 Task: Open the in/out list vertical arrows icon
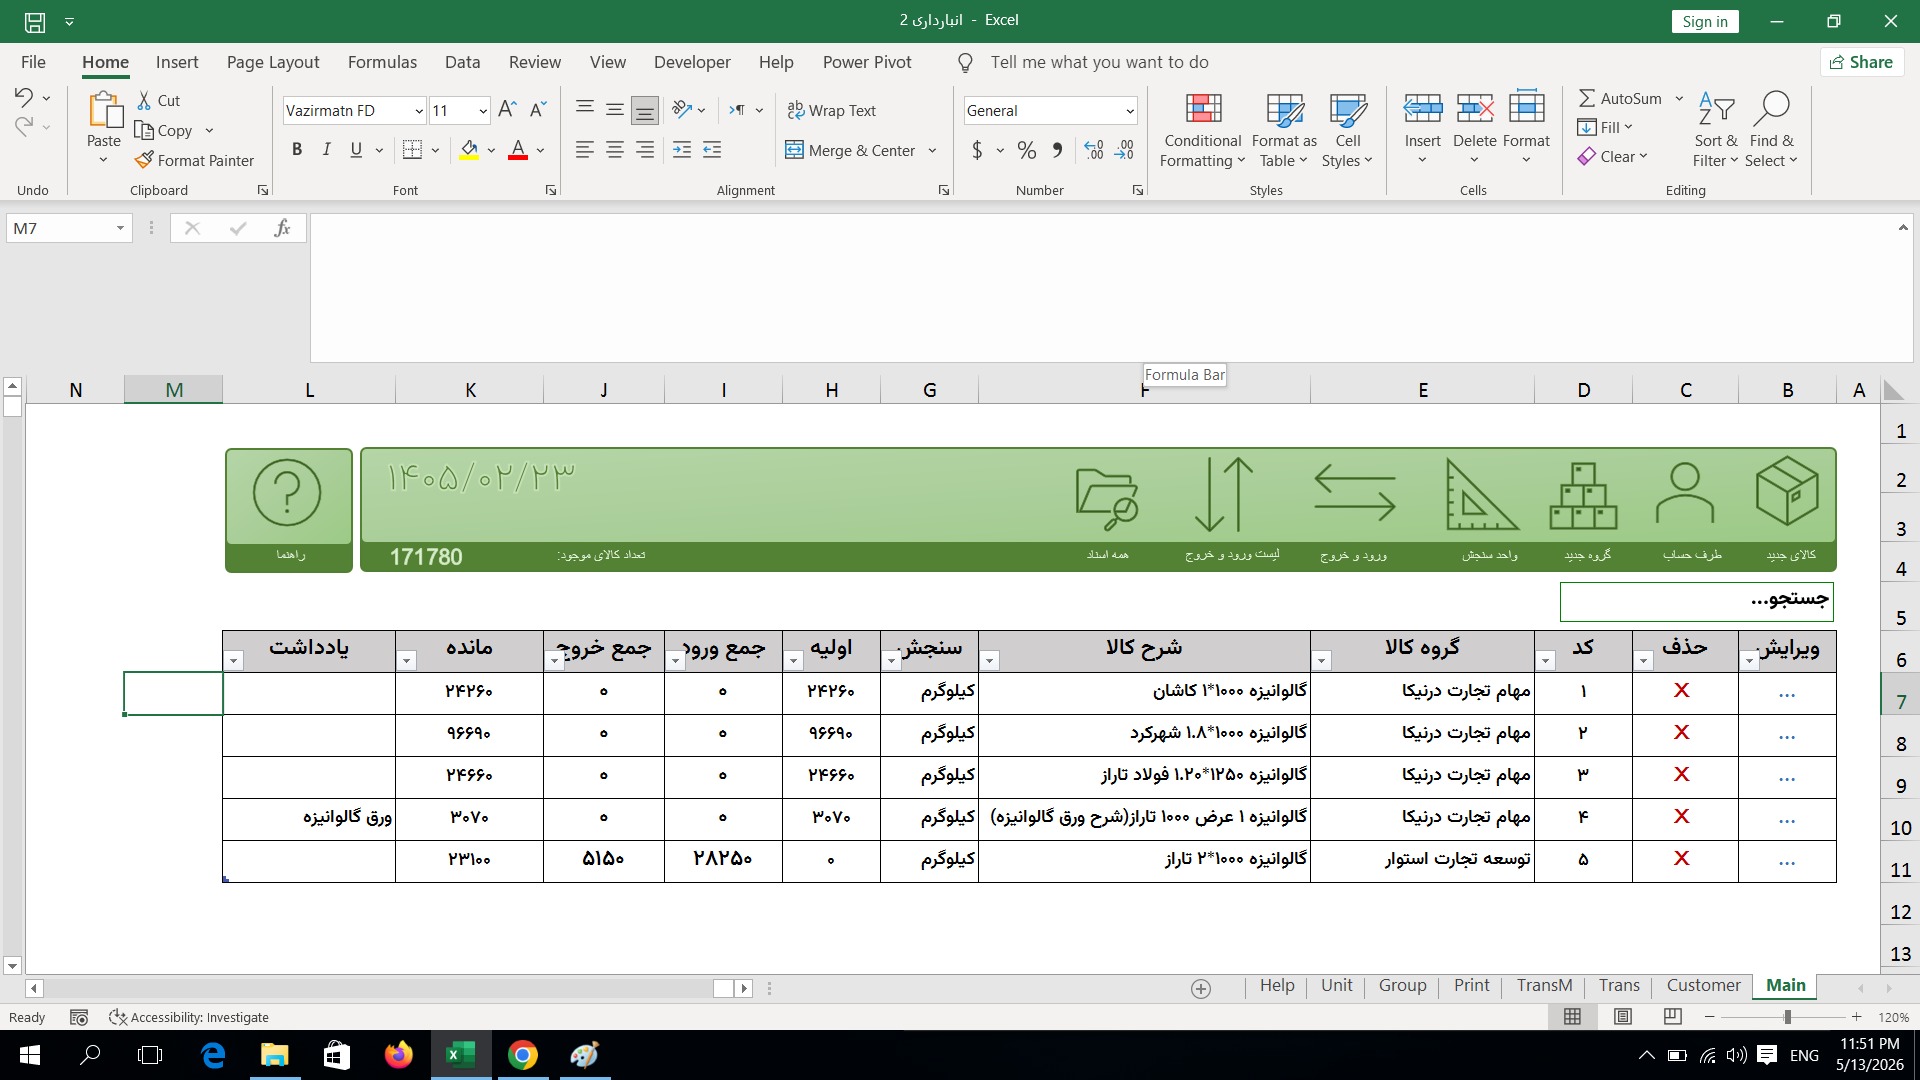pos(1224,494)
